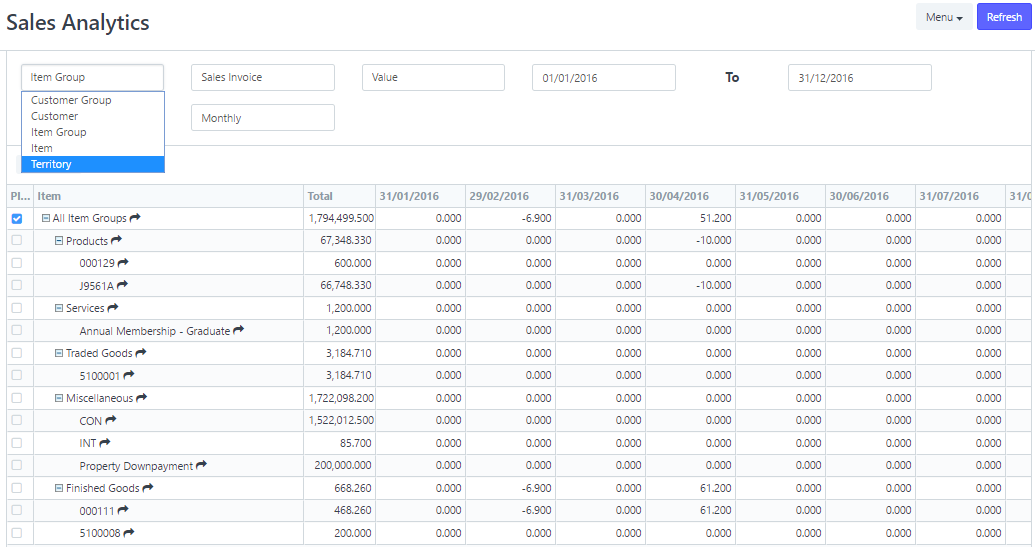Collapse the Traded Goods tree node
The height and width of the screenshot is (547, 1035).
[x=59, y=353]
